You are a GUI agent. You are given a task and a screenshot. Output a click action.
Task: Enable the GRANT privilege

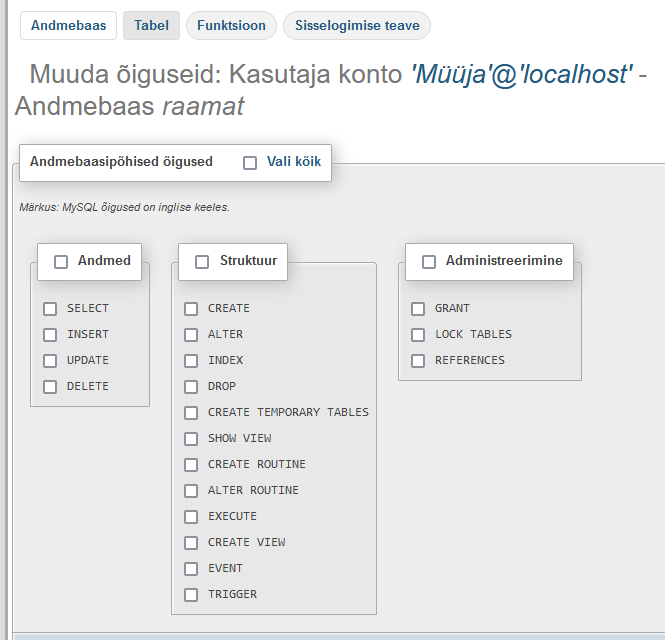tap(418, 309)
